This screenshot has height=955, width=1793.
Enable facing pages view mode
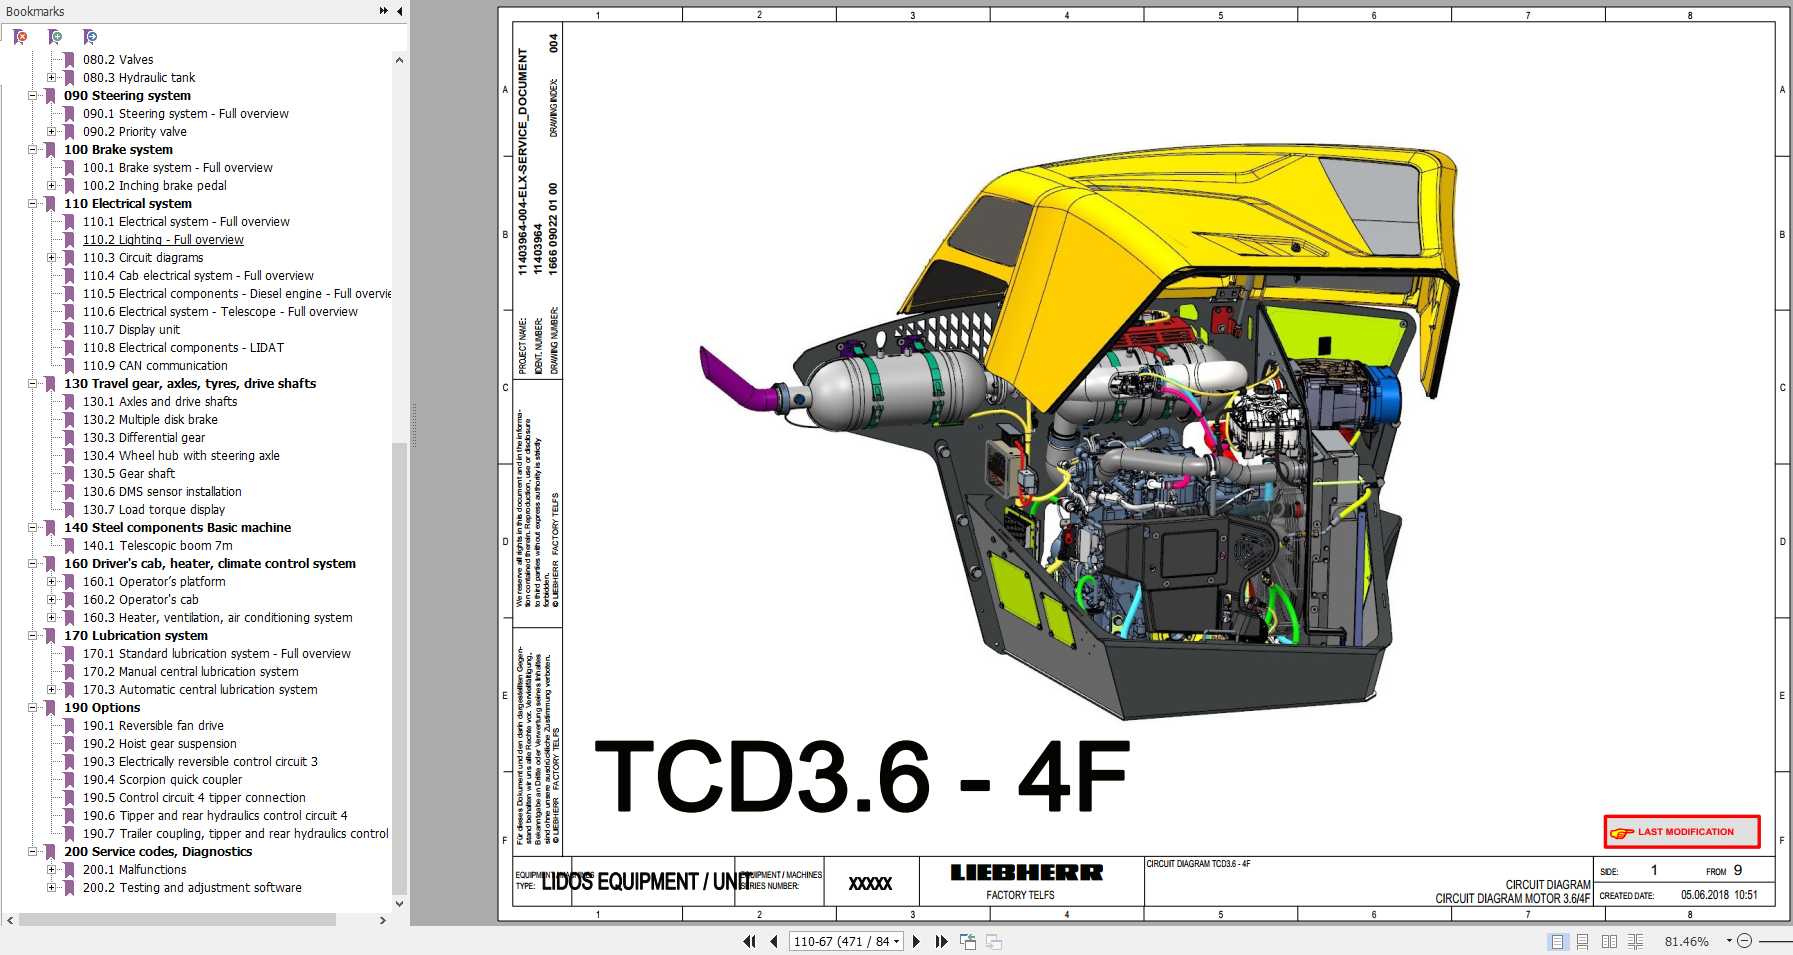1609,941
